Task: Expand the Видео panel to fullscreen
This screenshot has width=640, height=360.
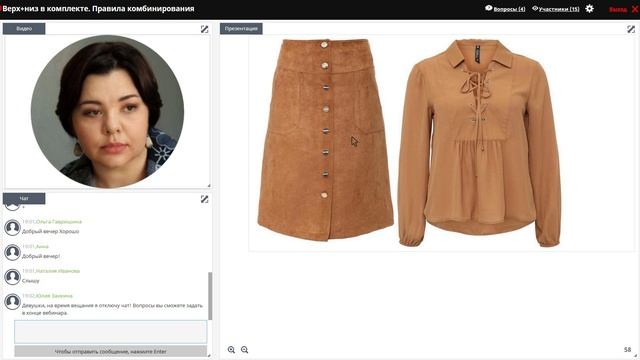Action: point(204,29)
